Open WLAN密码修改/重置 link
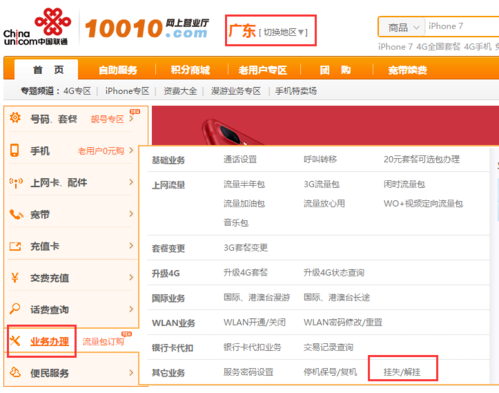The height and width of the screenshot is (393, 499). (x=343, y=322)
